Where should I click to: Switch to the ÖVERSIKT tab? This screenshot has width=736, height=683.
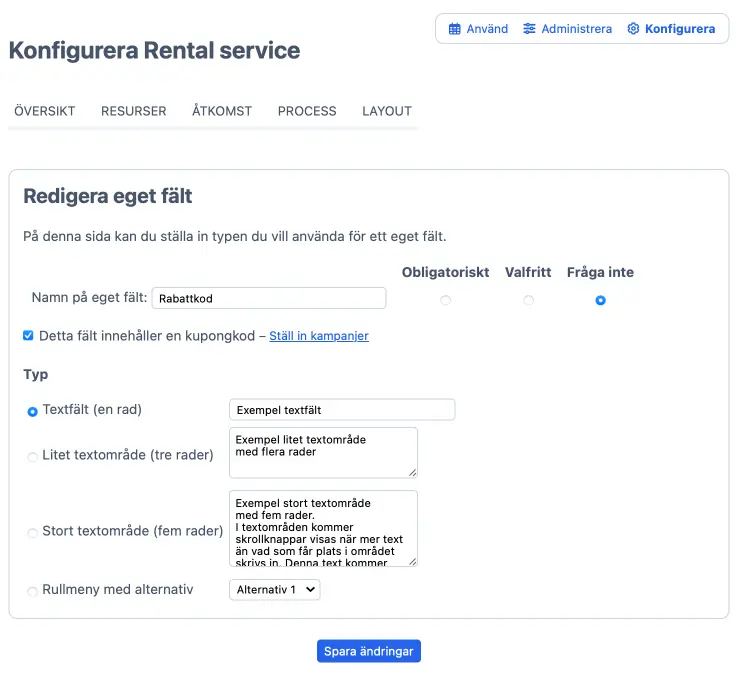pyautogui.click(x=45, y=111)
